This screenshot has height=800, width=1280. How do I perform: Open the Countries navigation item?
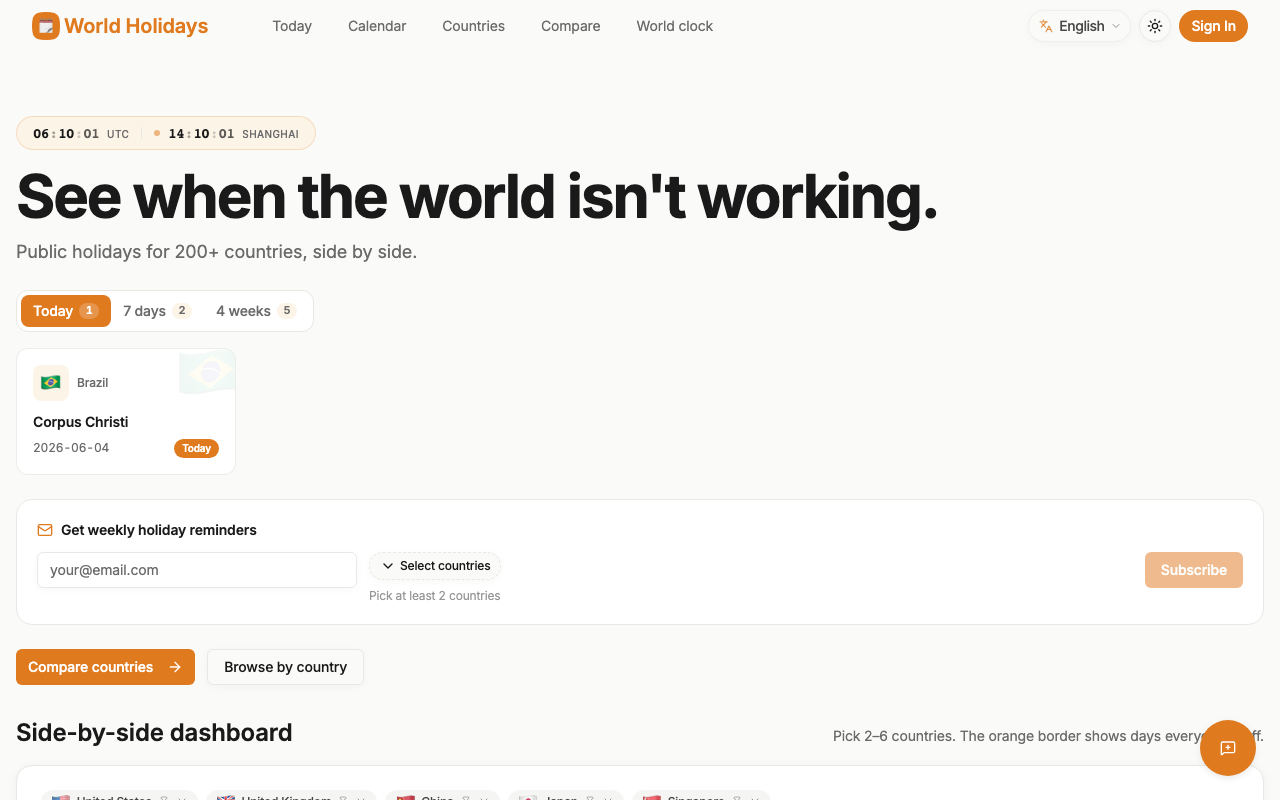click(474, 26)
